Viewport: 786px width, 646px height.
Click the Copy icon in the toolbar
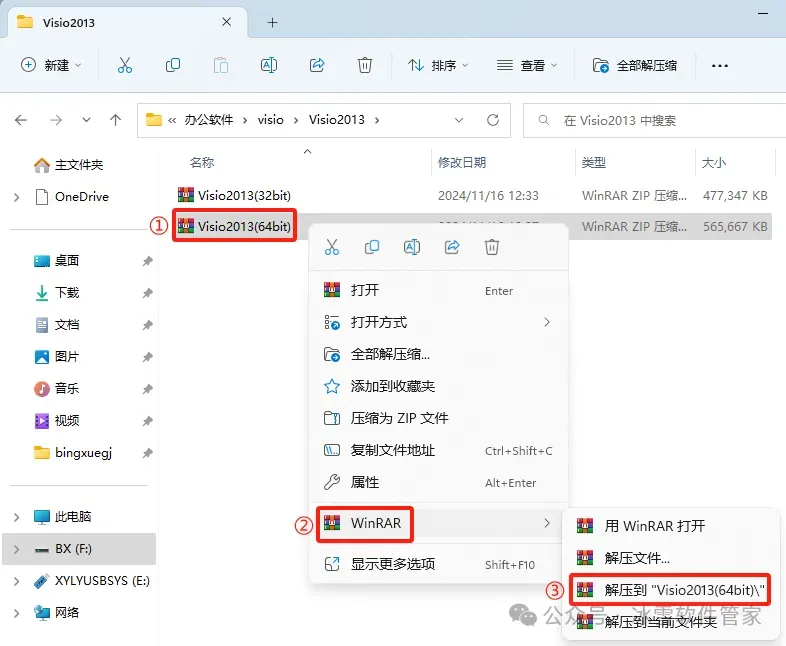172,65
